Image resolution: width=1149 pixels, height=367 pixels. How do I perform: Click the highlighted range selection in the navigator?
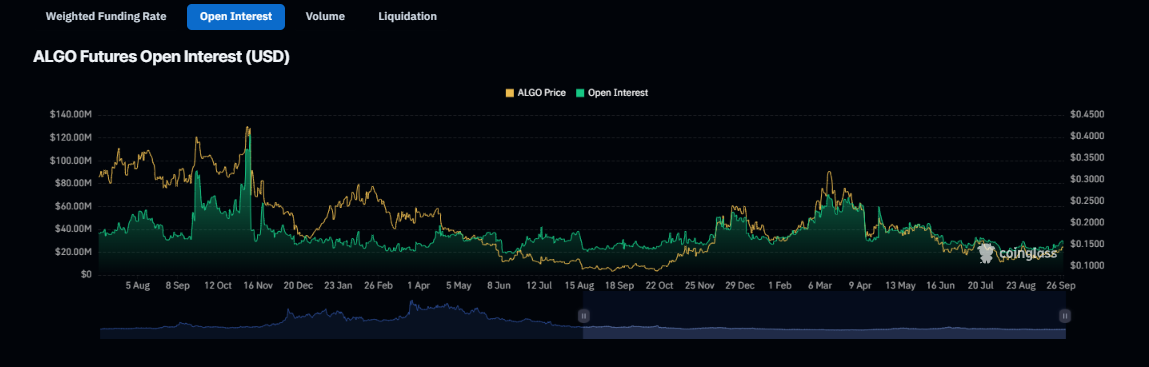click(824, 316)
